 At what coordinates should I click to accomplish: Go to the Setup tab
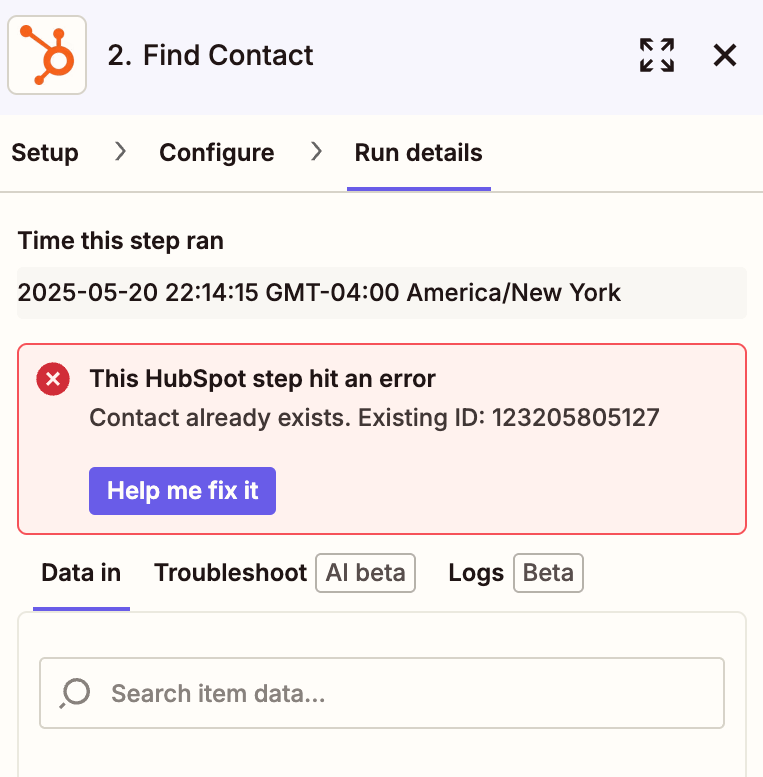click(45, 153)
